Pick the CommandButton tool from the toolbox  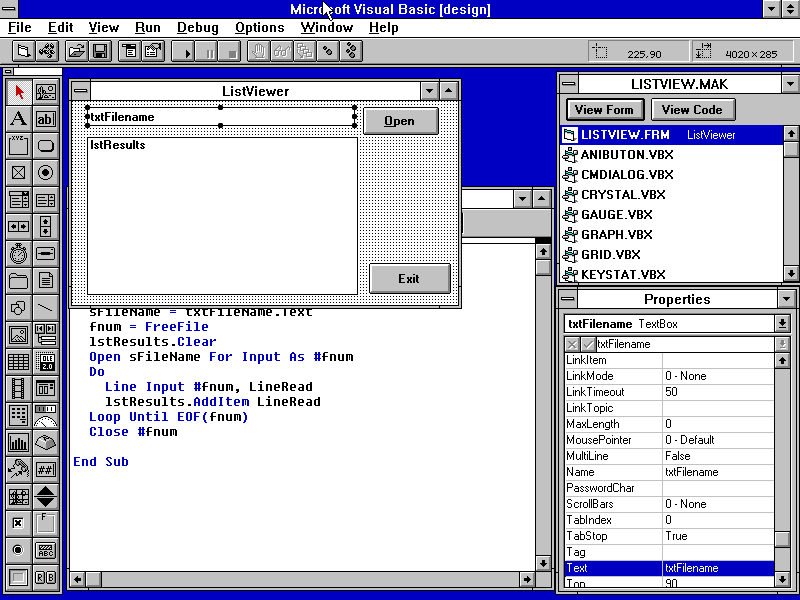pyautogui.click(x=45, y=146)
